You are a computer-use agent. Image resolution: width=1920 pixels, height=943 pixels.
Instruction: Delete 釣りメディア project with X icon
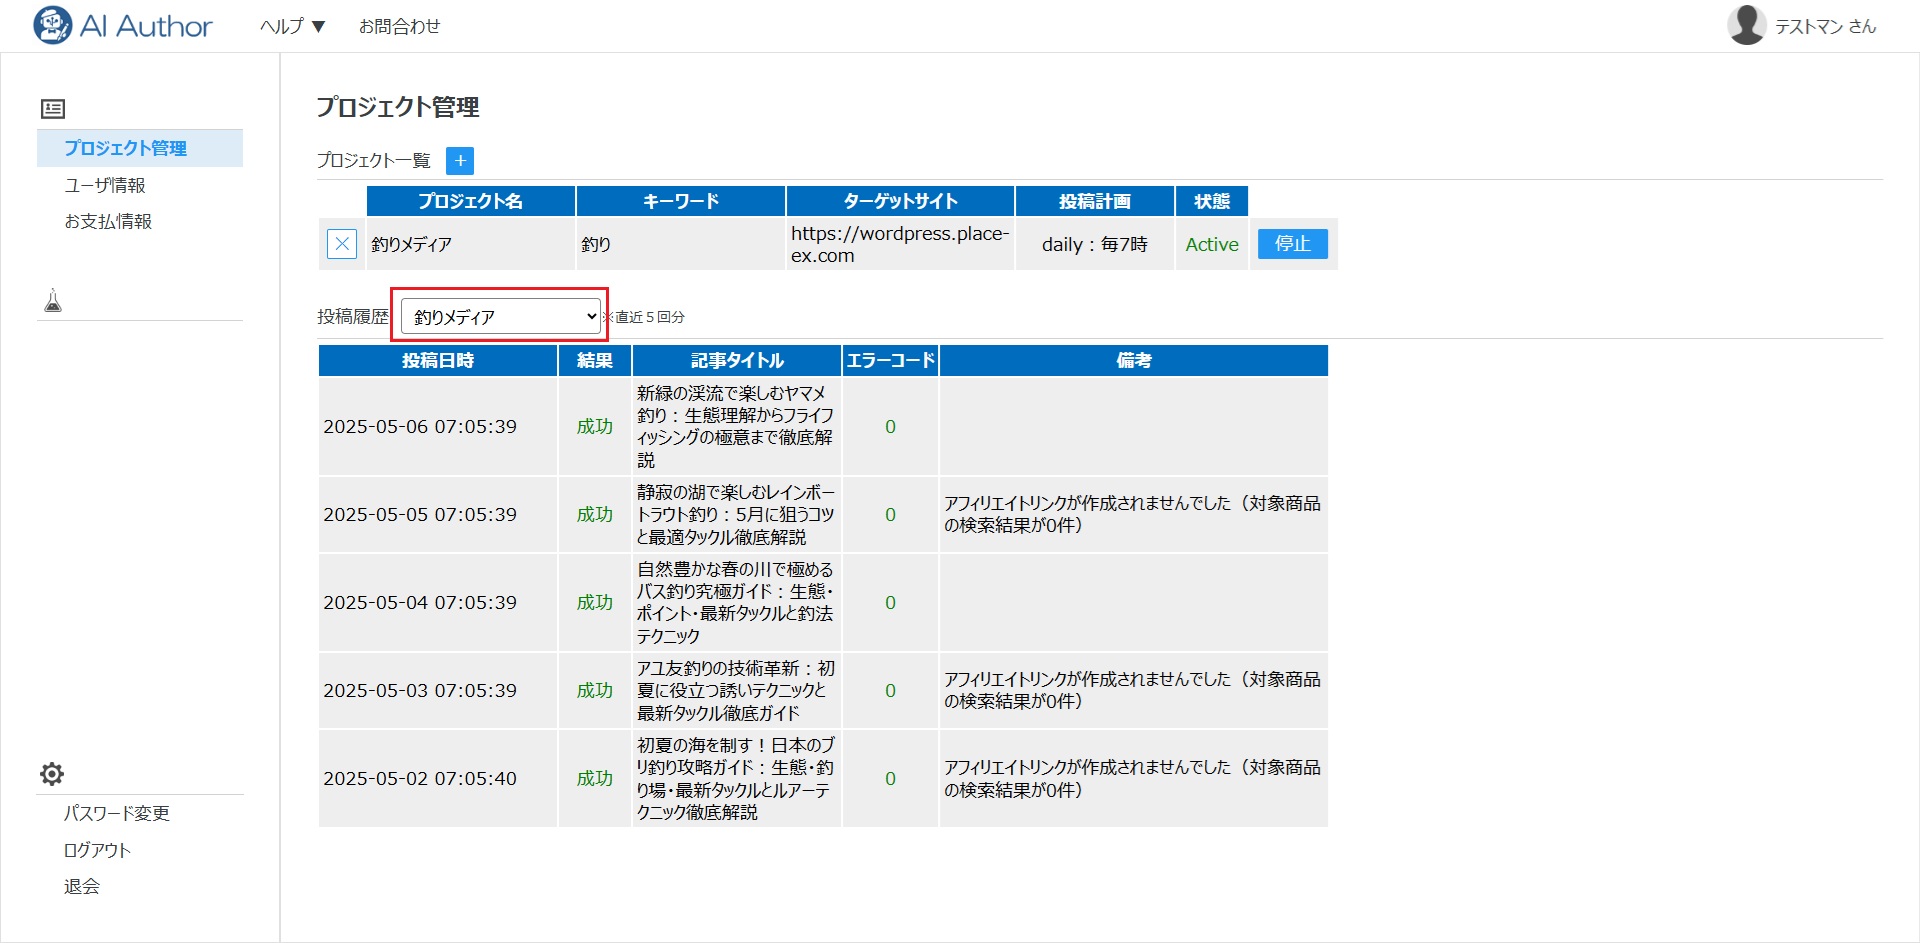point(342,244)
